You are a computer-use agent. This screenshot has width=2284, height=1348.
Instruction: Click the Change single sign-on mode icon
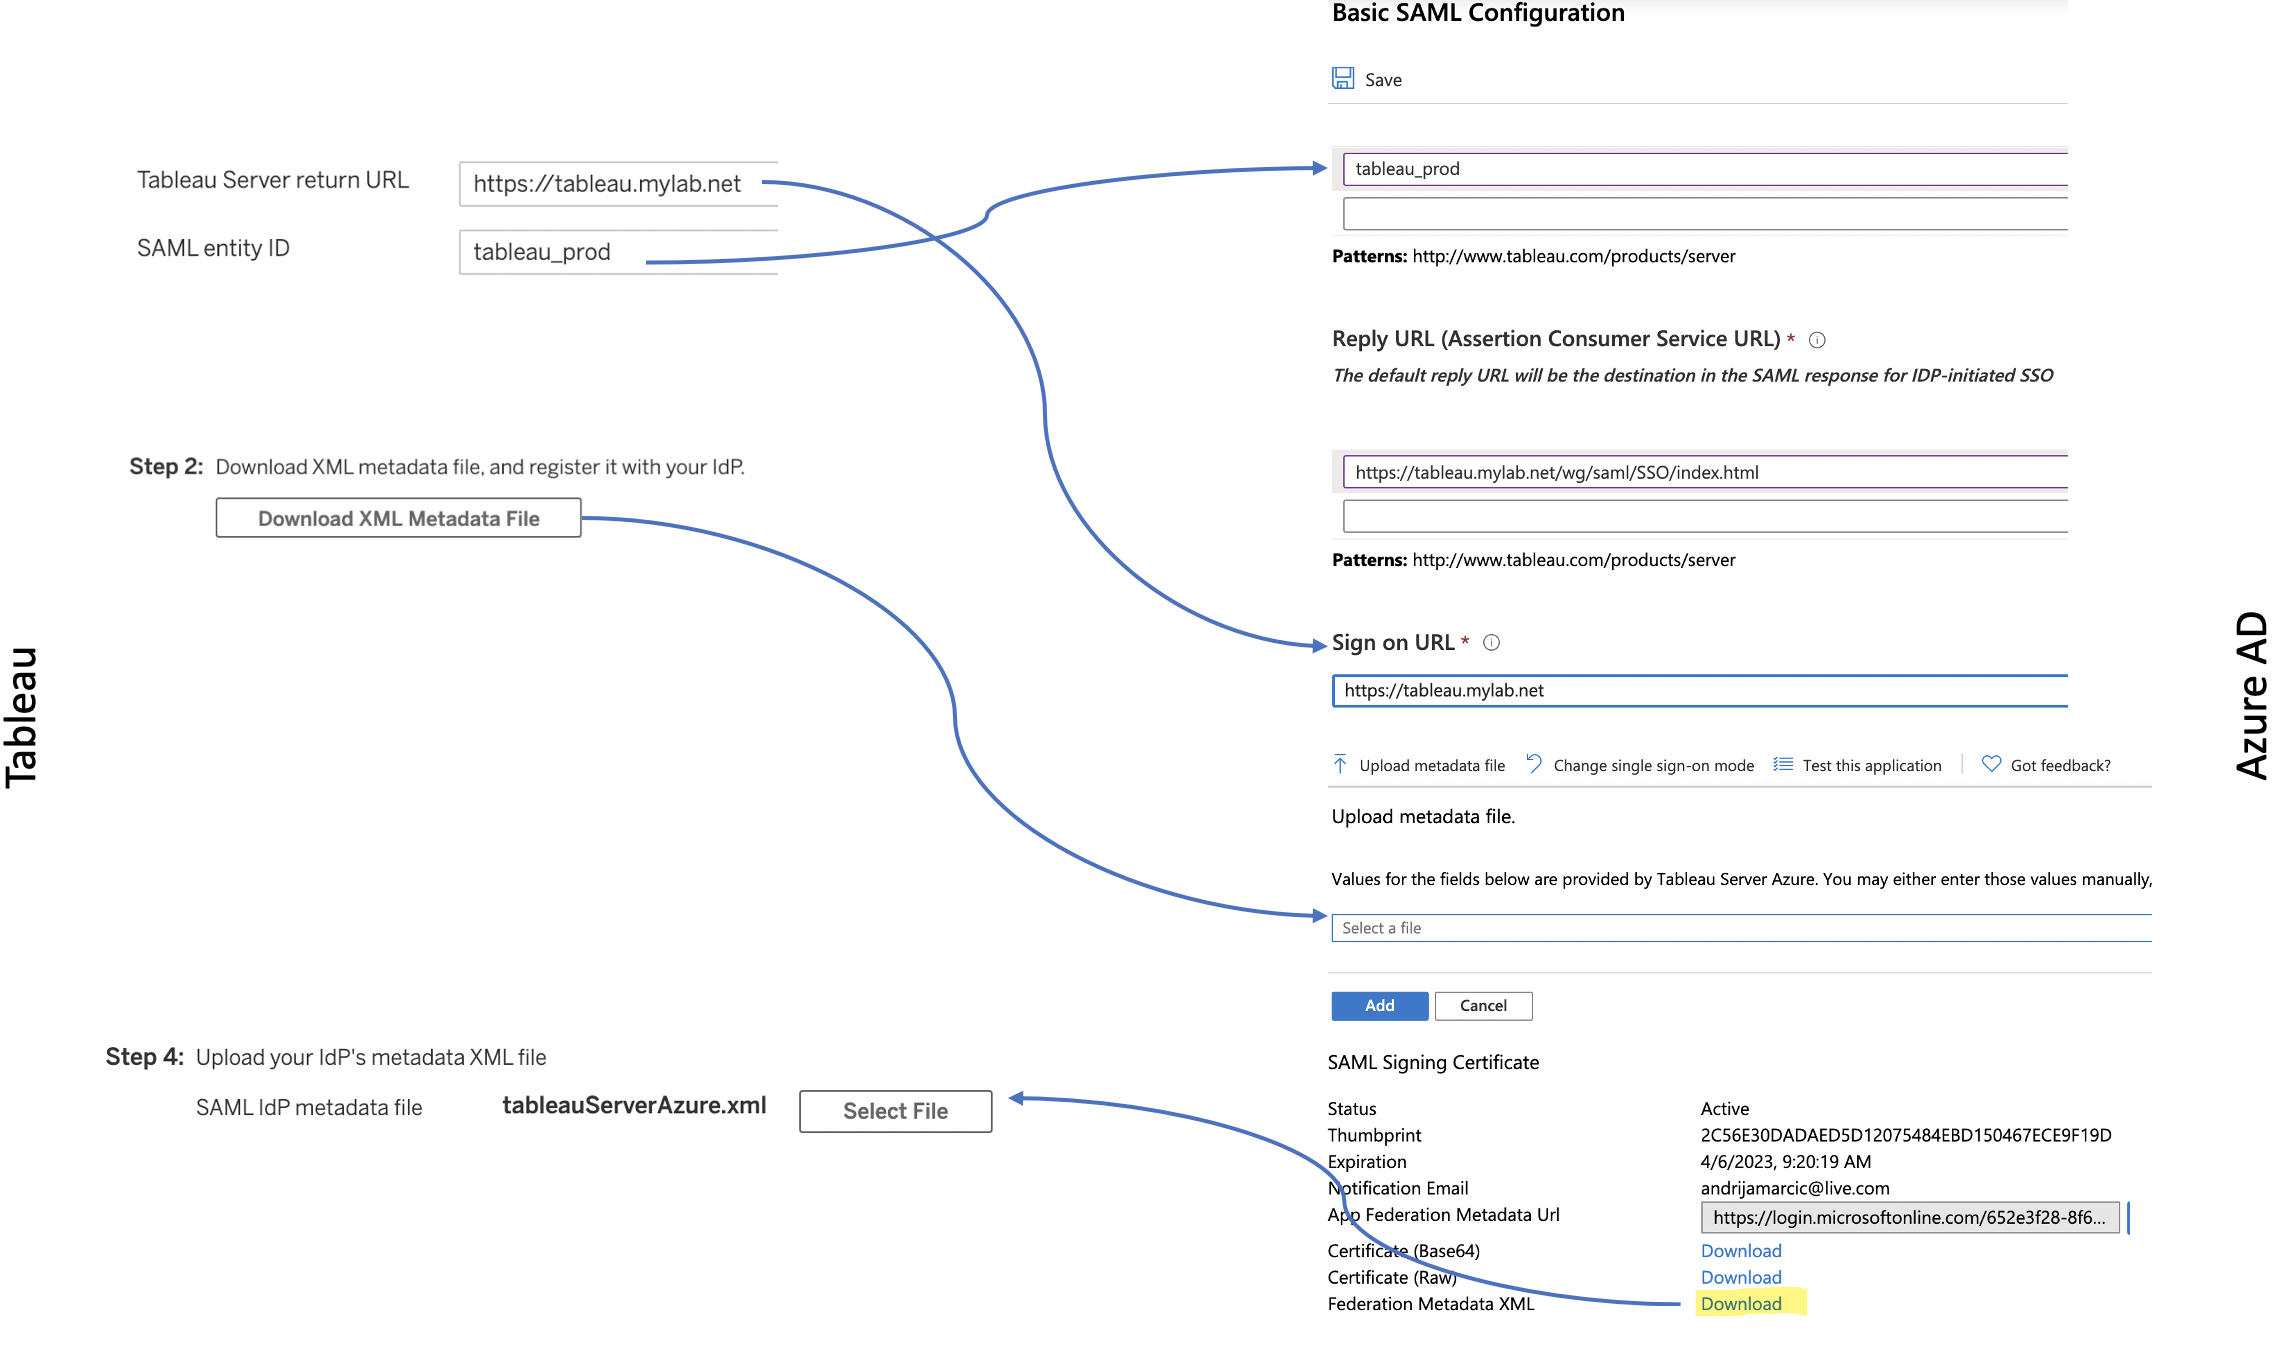(1534, 765)
